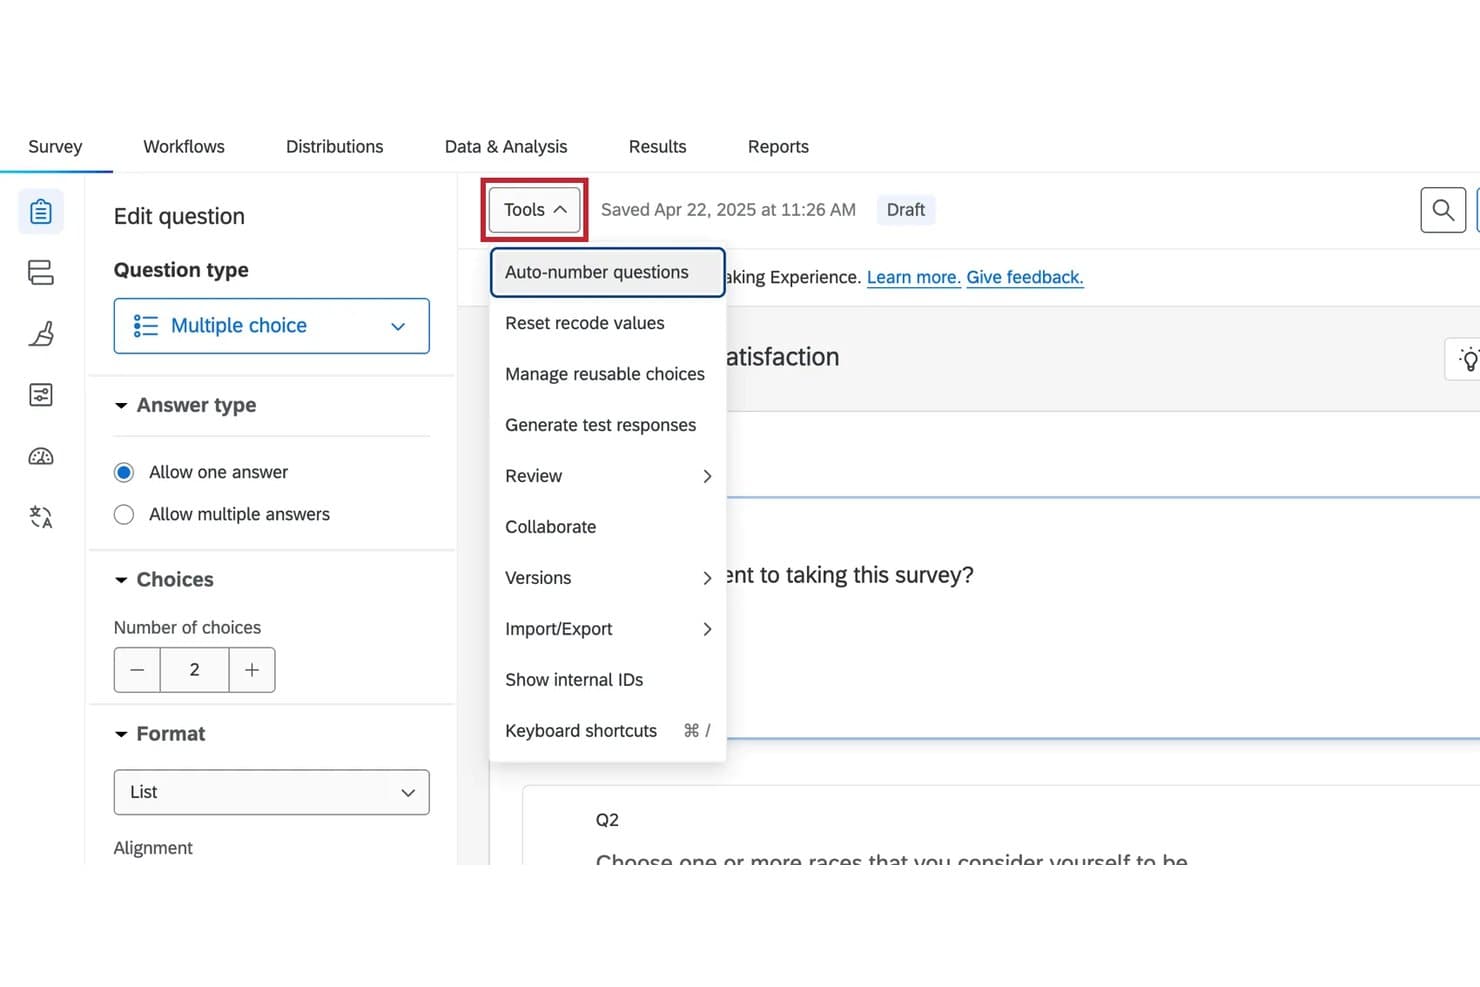Decrease number of choices with minus button
This screenshot has width=1480, height=987.
click(137, 670)
